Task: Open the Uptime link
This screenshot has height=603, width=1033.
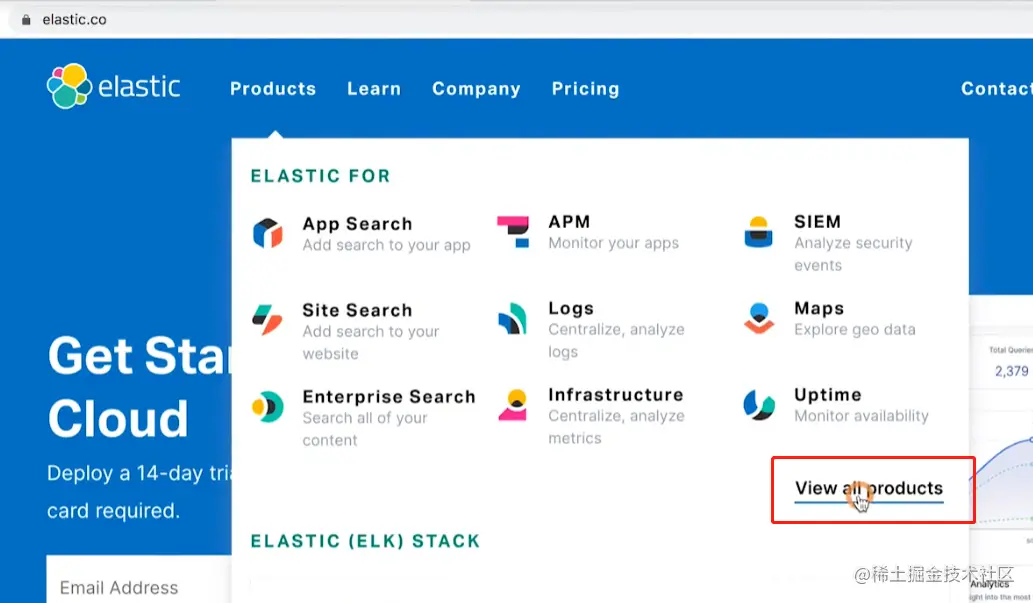Action: point(827,395)
